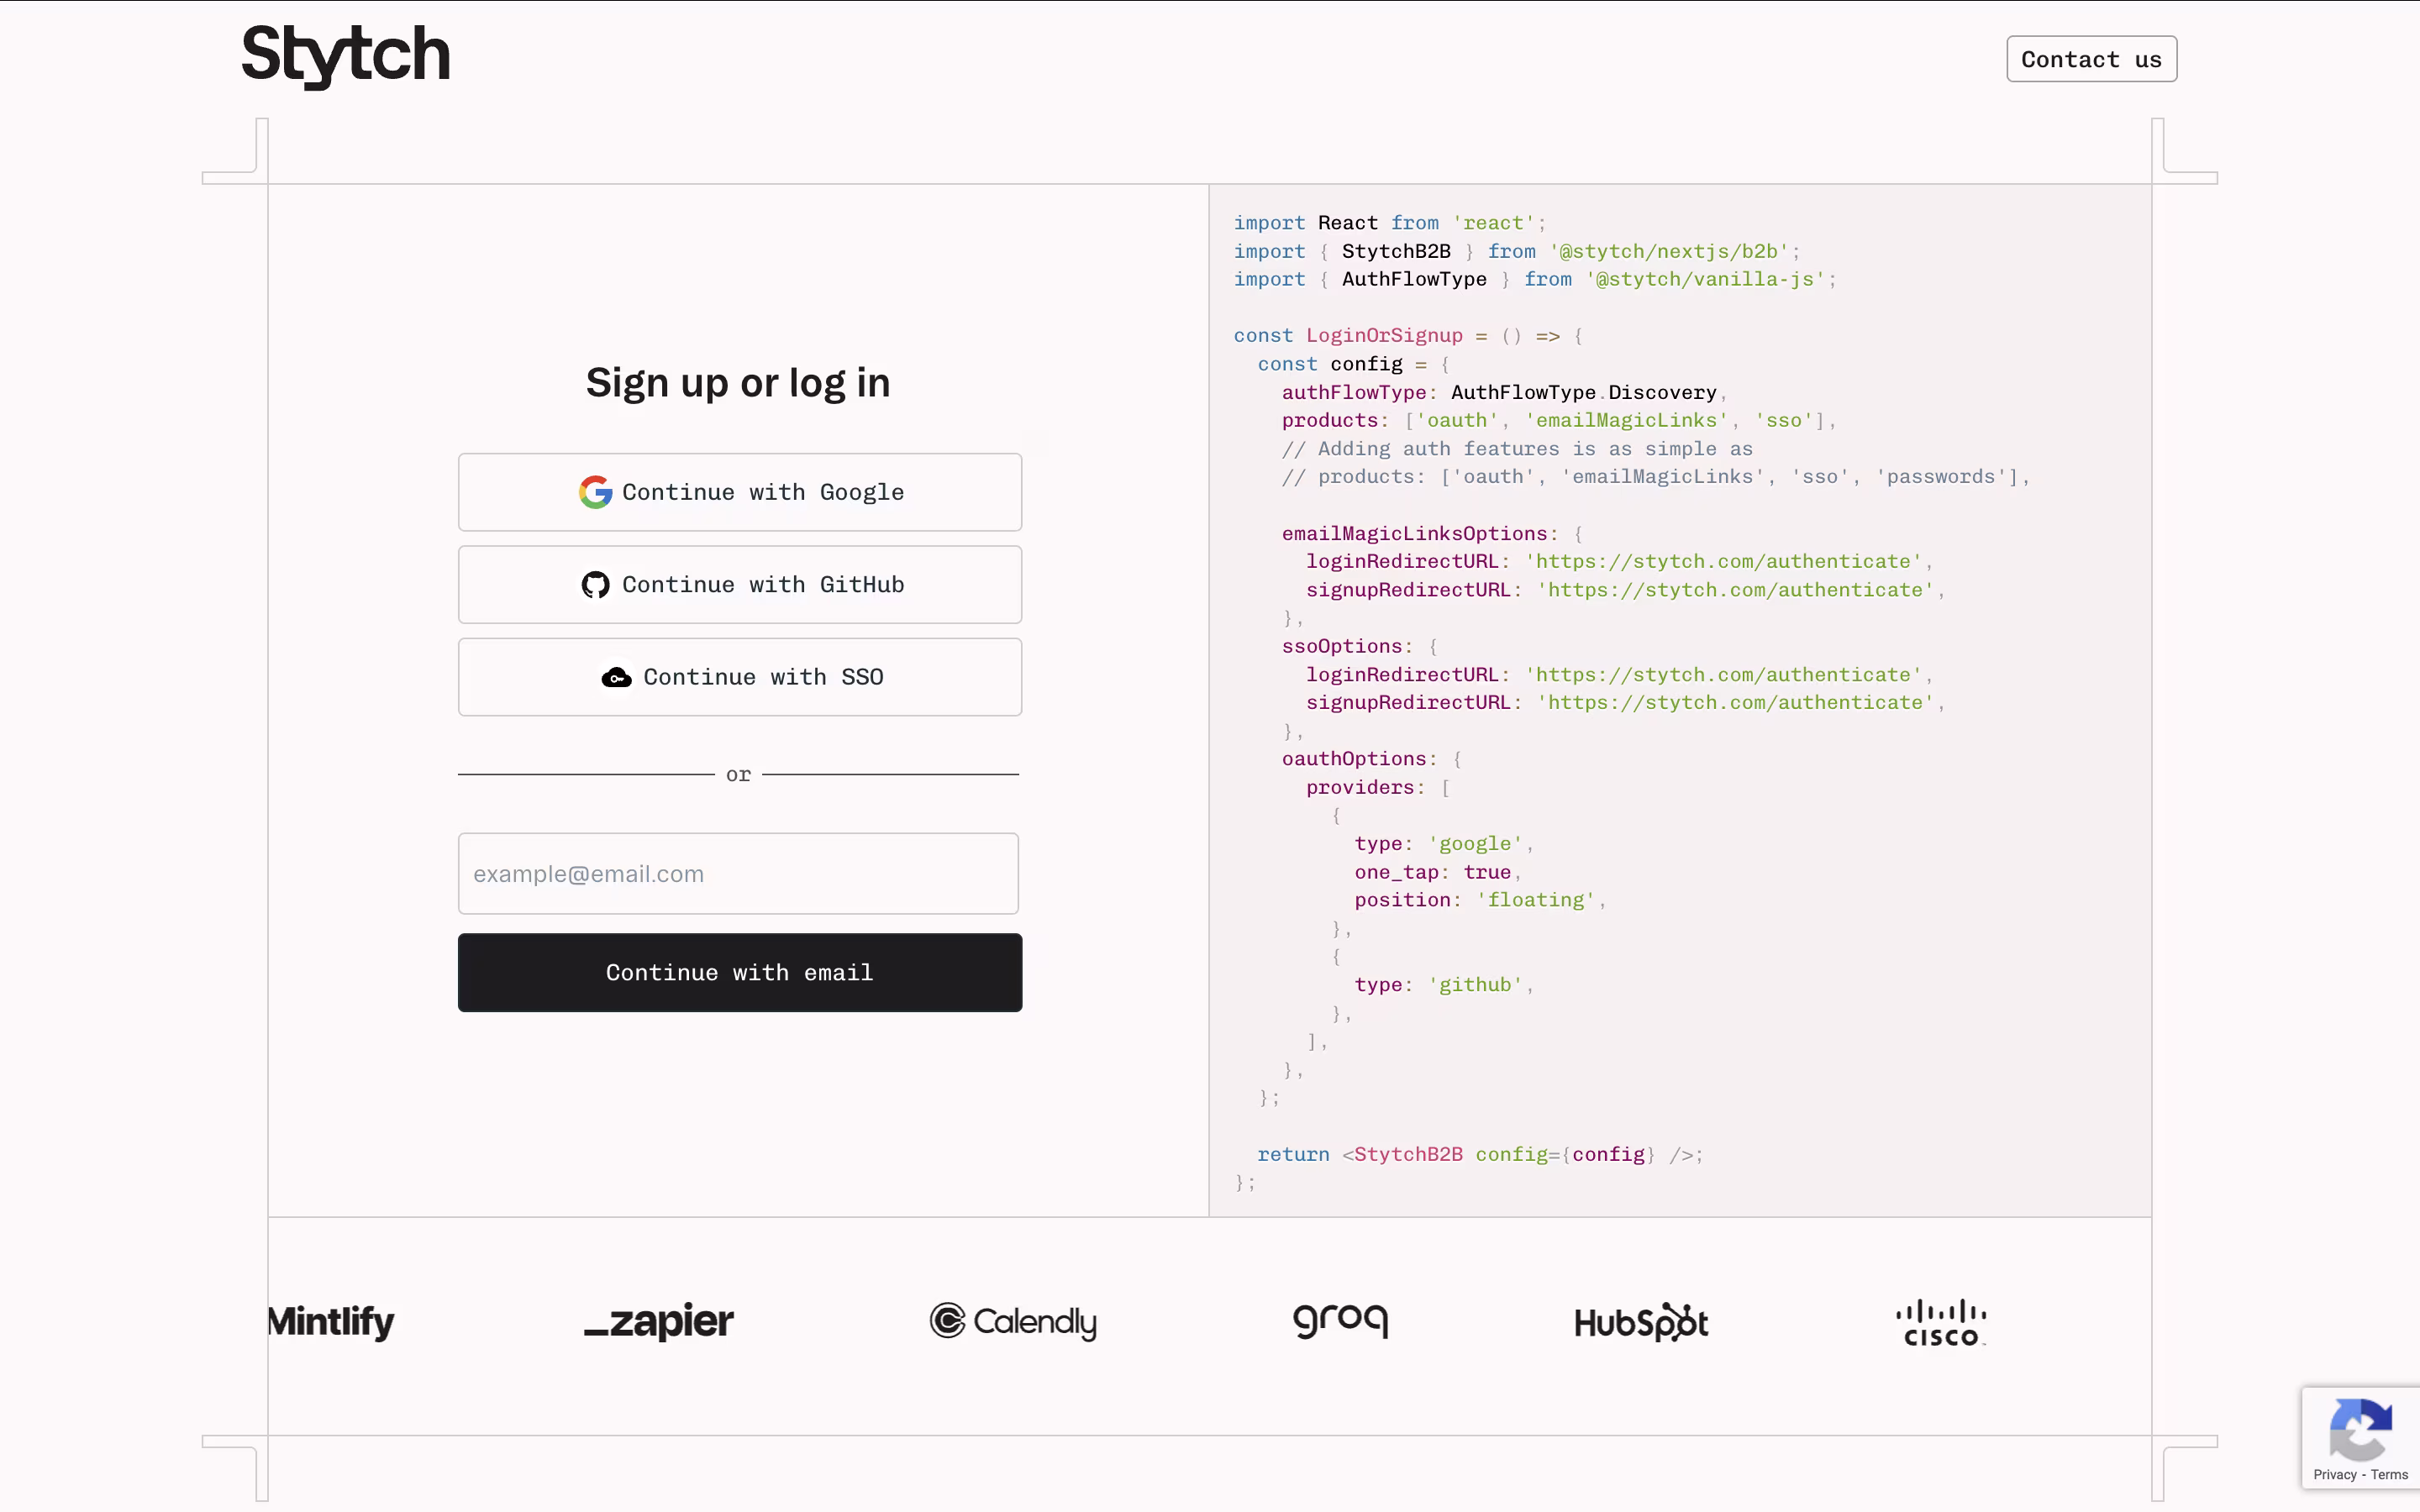Viewport: 2420px width, 1512px height.
Task: Click the HubSpot logo
Action: 1641,1323
